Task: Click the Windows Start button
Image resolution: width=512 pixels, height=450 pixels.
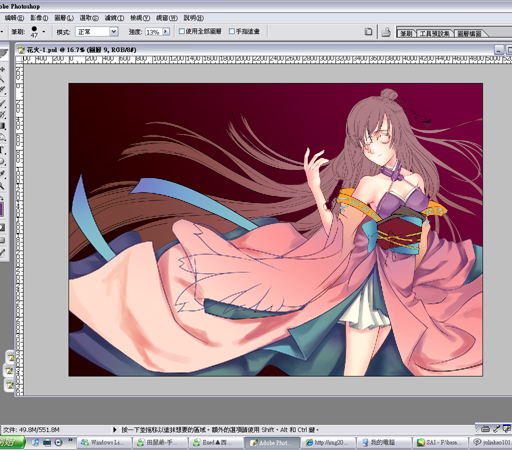Action: pyautogui.click(x=12, y=442)
